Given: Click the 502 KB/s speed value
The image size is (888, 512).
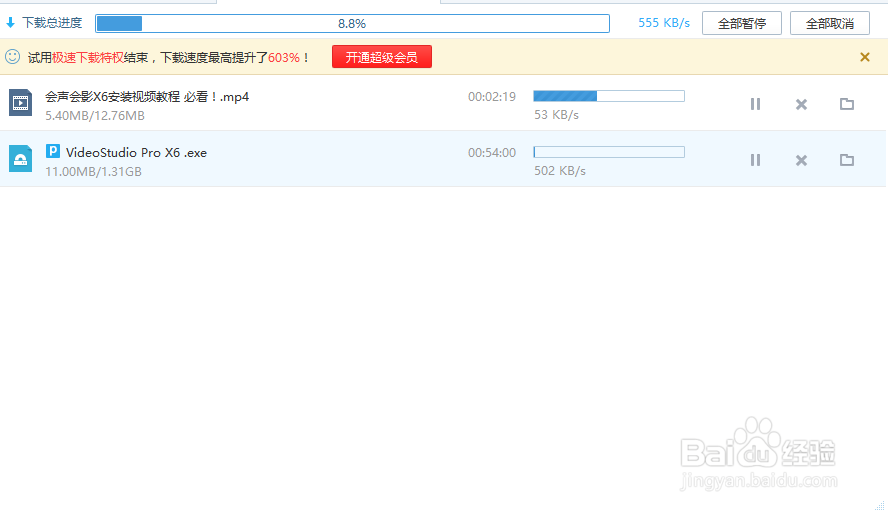Looking at the screenshot, I should [x=560, y=171].
